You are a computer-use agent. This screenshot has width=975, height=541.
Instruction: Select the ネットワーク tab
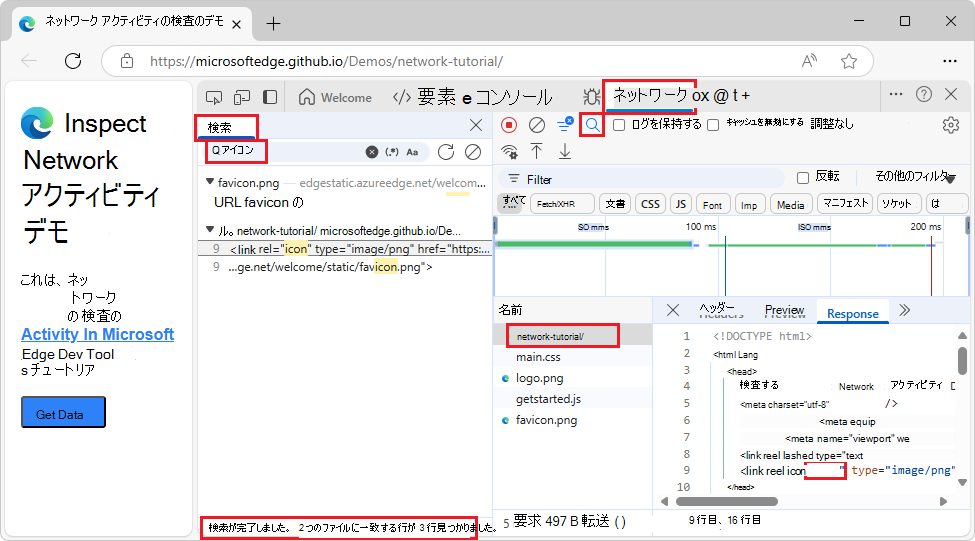(650, 95)
